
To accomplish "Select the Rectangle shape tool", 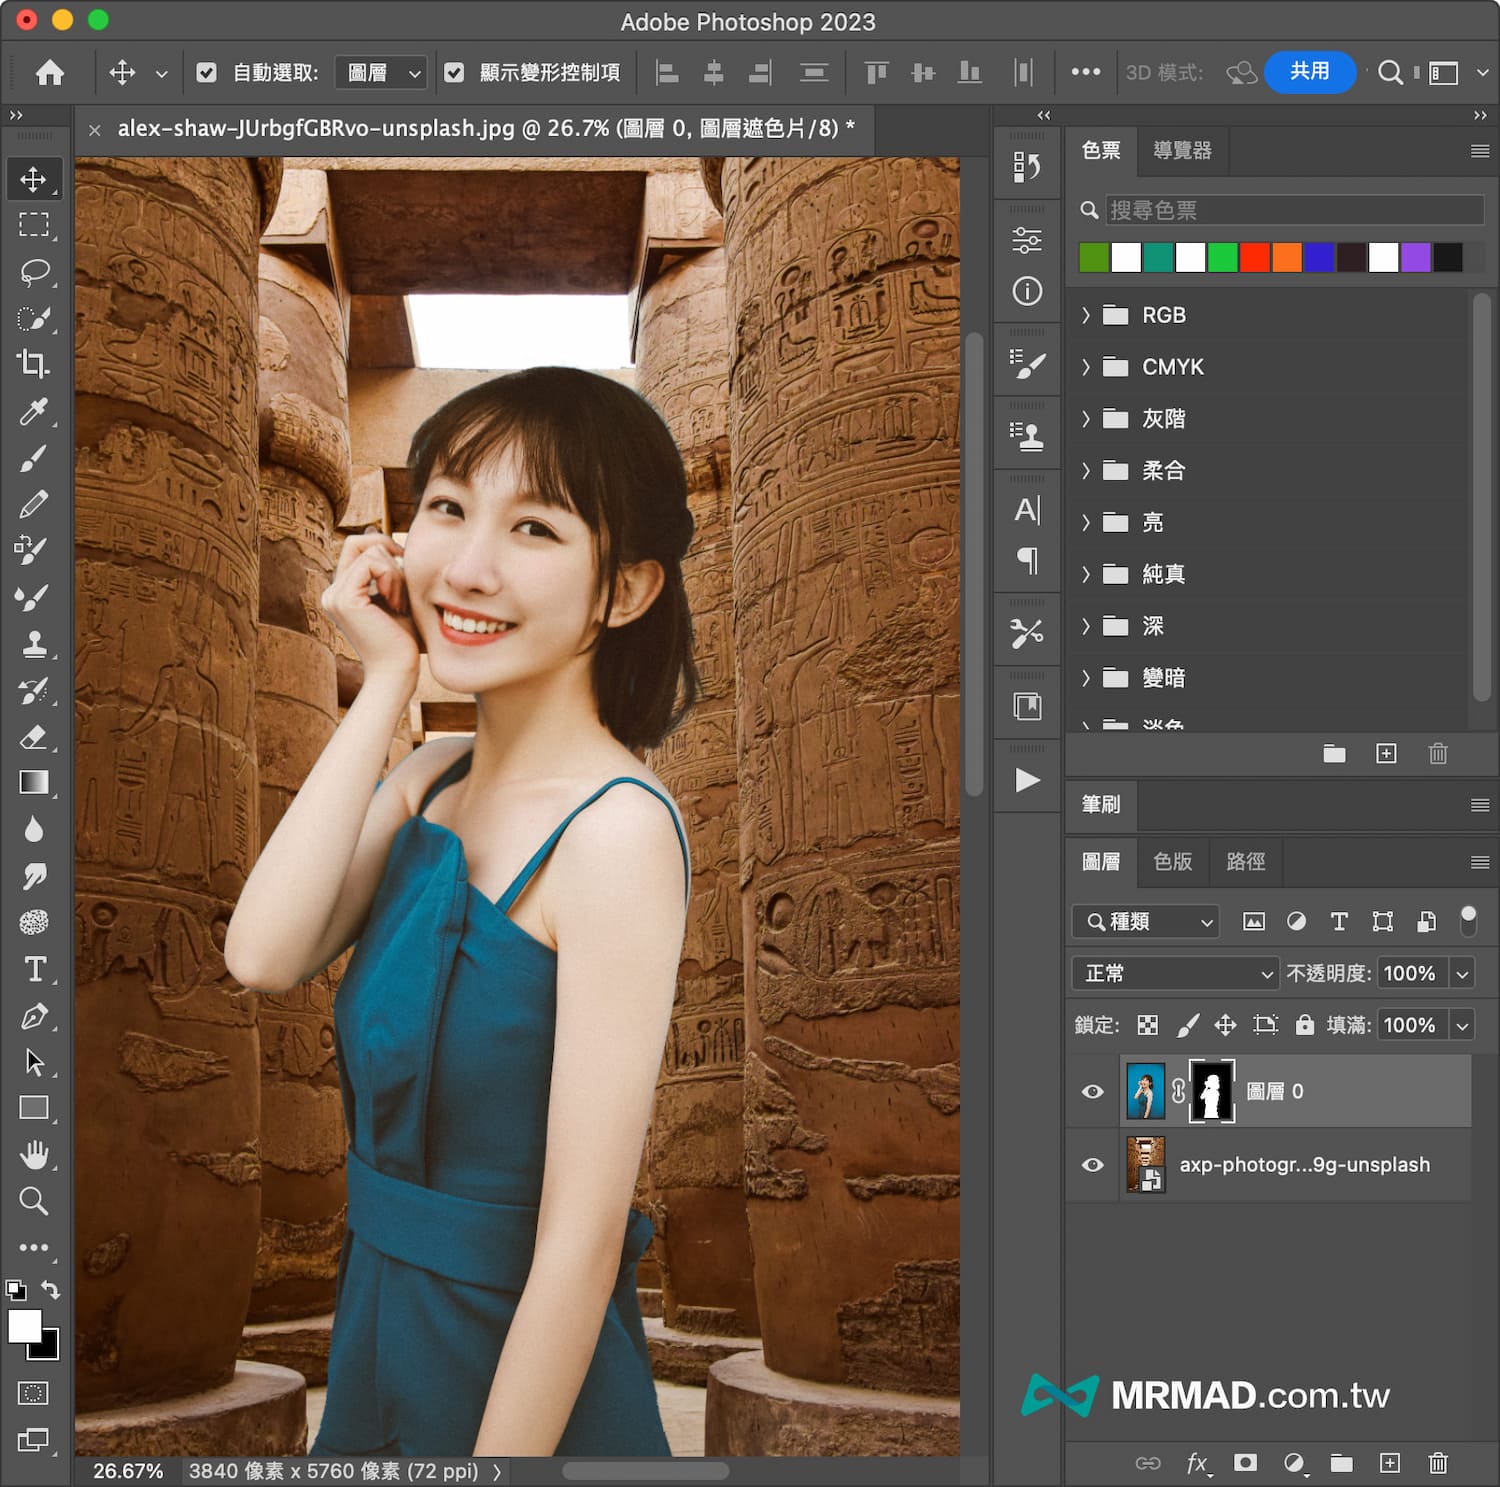I will (33, 1108).
